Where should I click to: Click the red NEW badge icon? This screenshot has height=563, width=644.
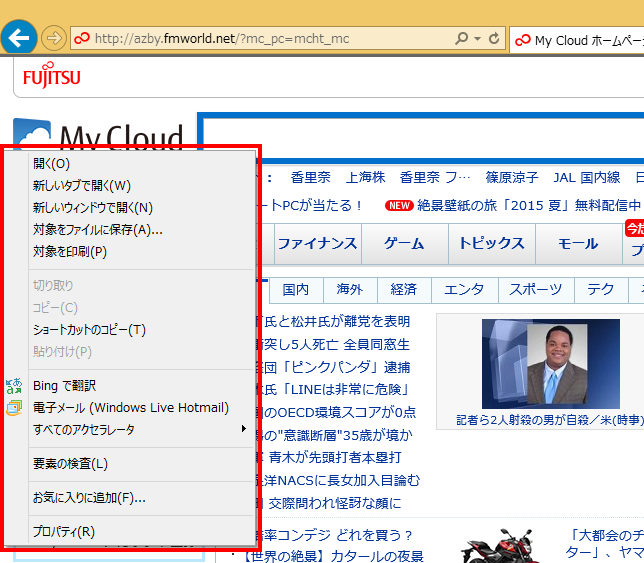[399, 206]
